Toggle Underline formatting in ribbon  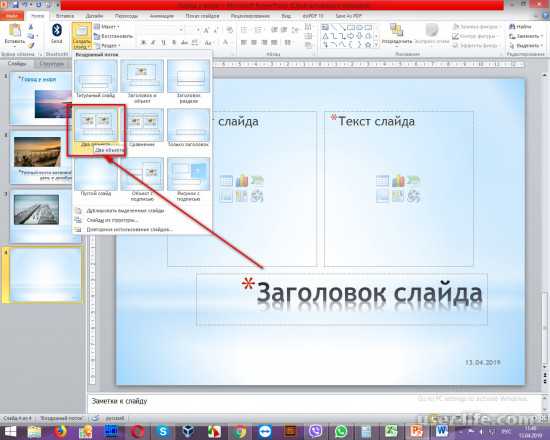click(163, 43)
